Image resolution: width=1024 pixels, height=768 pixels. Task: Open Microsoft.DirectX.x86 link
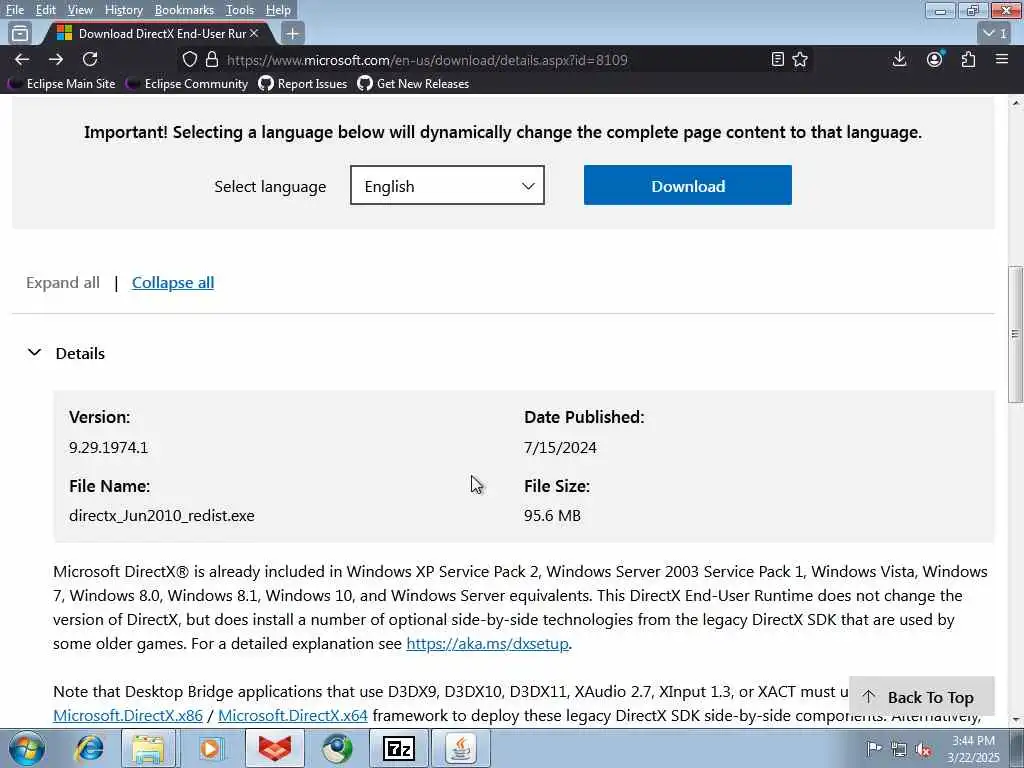click(x=128, y=715)
